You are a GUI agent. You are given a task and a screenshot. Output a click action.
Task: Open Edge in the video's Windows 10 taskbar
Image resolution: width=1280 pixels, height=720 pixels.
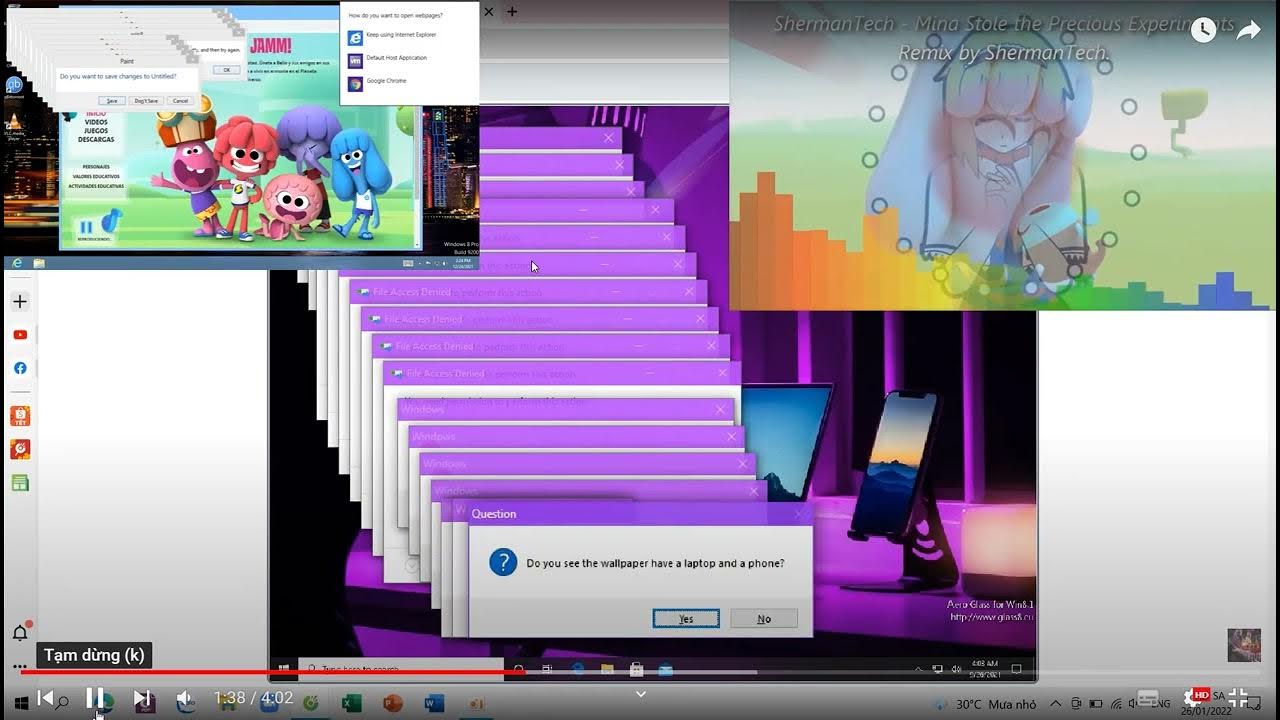tap(577, 668)
